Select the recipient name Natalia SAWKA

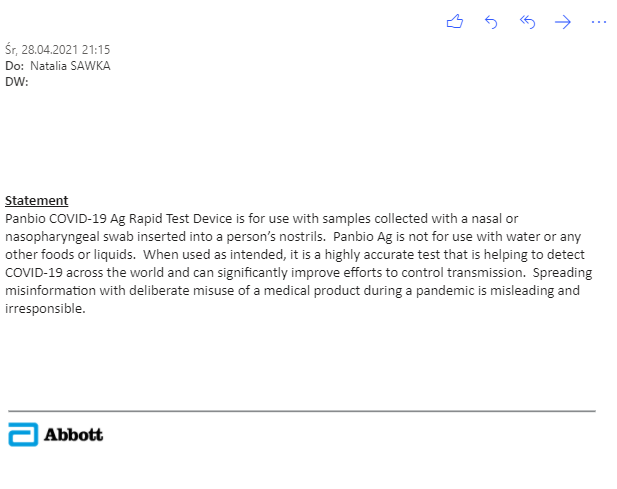[70, 66]
